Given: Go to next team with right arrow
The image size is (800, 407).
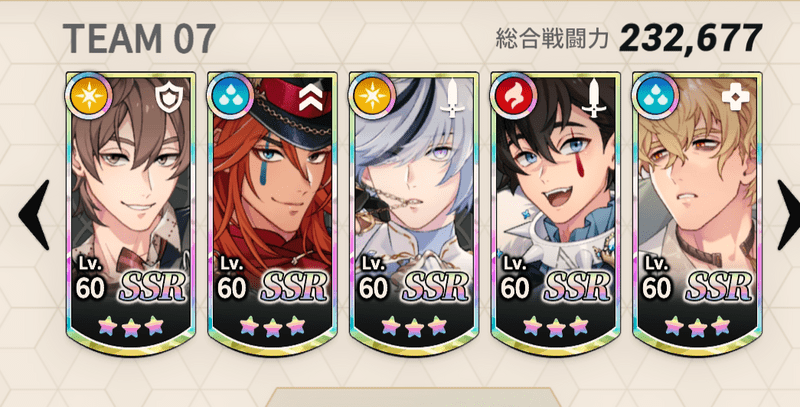Looking at the screenshot, I should coord(788,215).
